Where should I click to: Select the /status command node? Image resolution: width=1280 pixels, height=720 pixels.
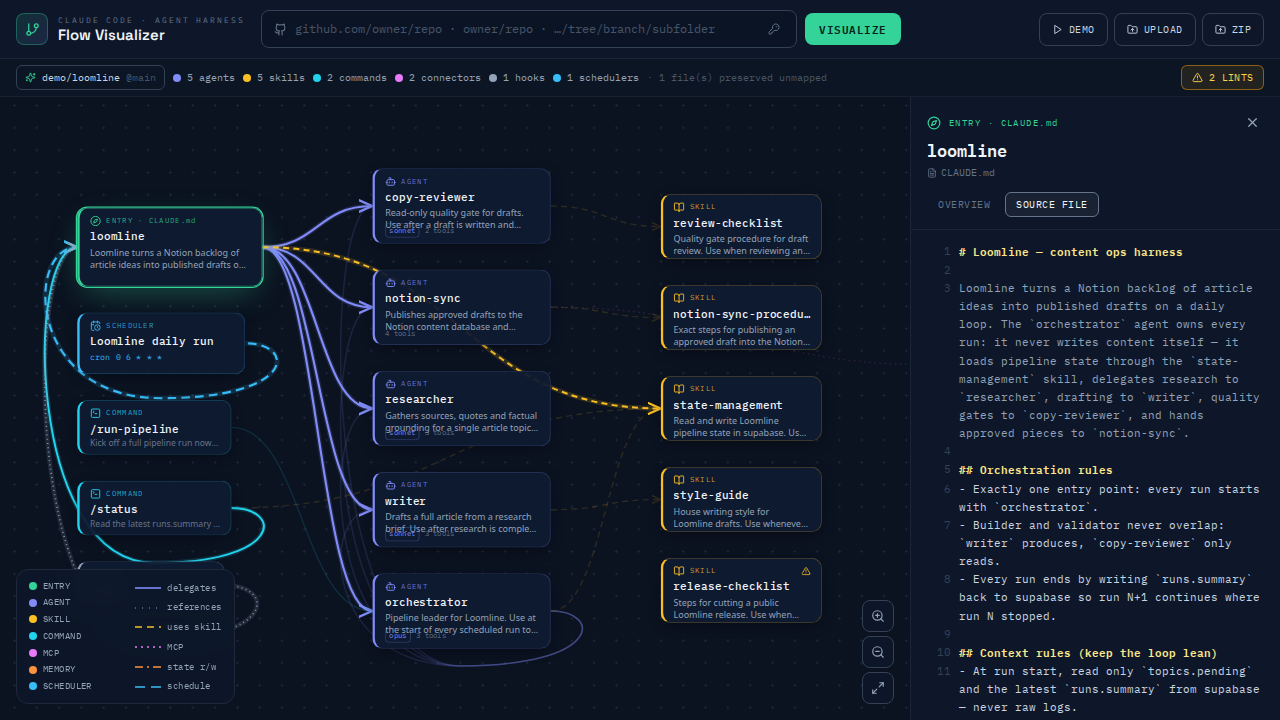154,508
